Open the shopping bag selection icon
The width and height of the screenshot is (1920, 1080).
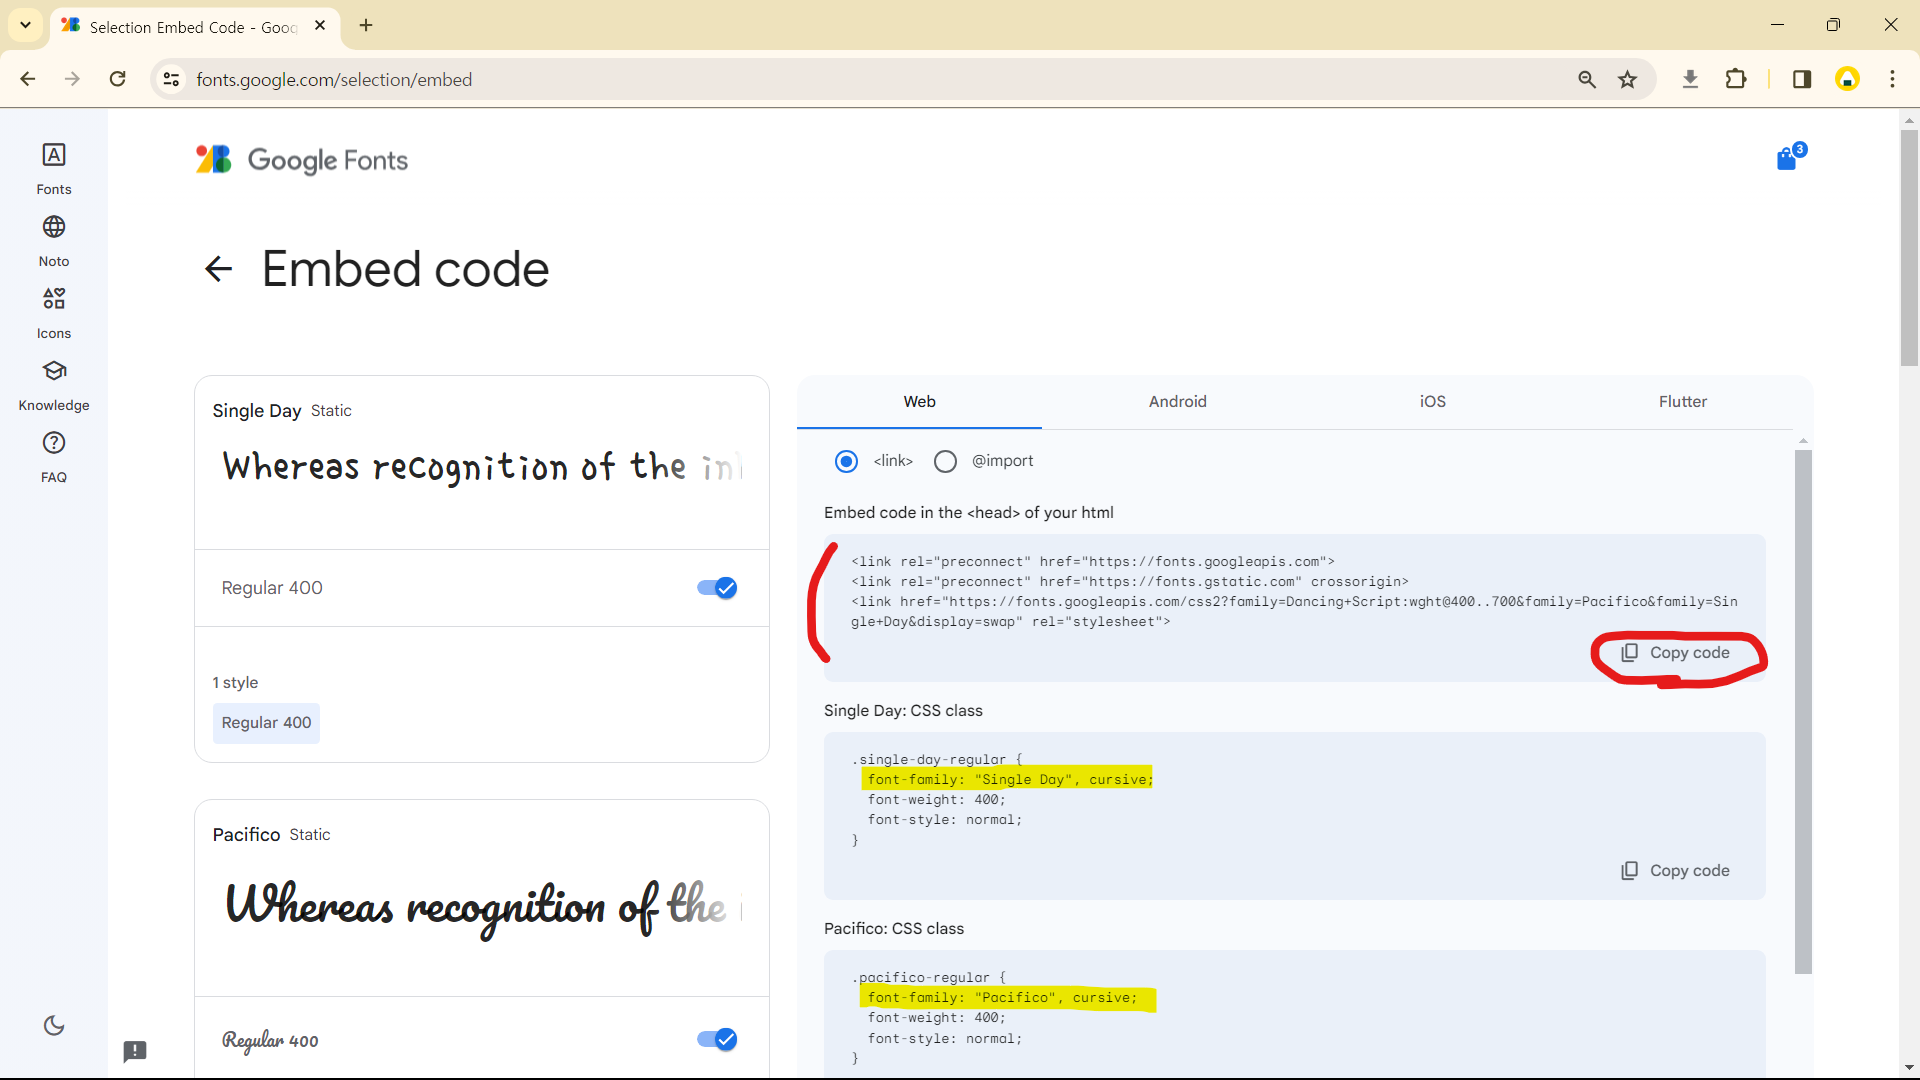pyautogui.click(x=1787, y=159)
